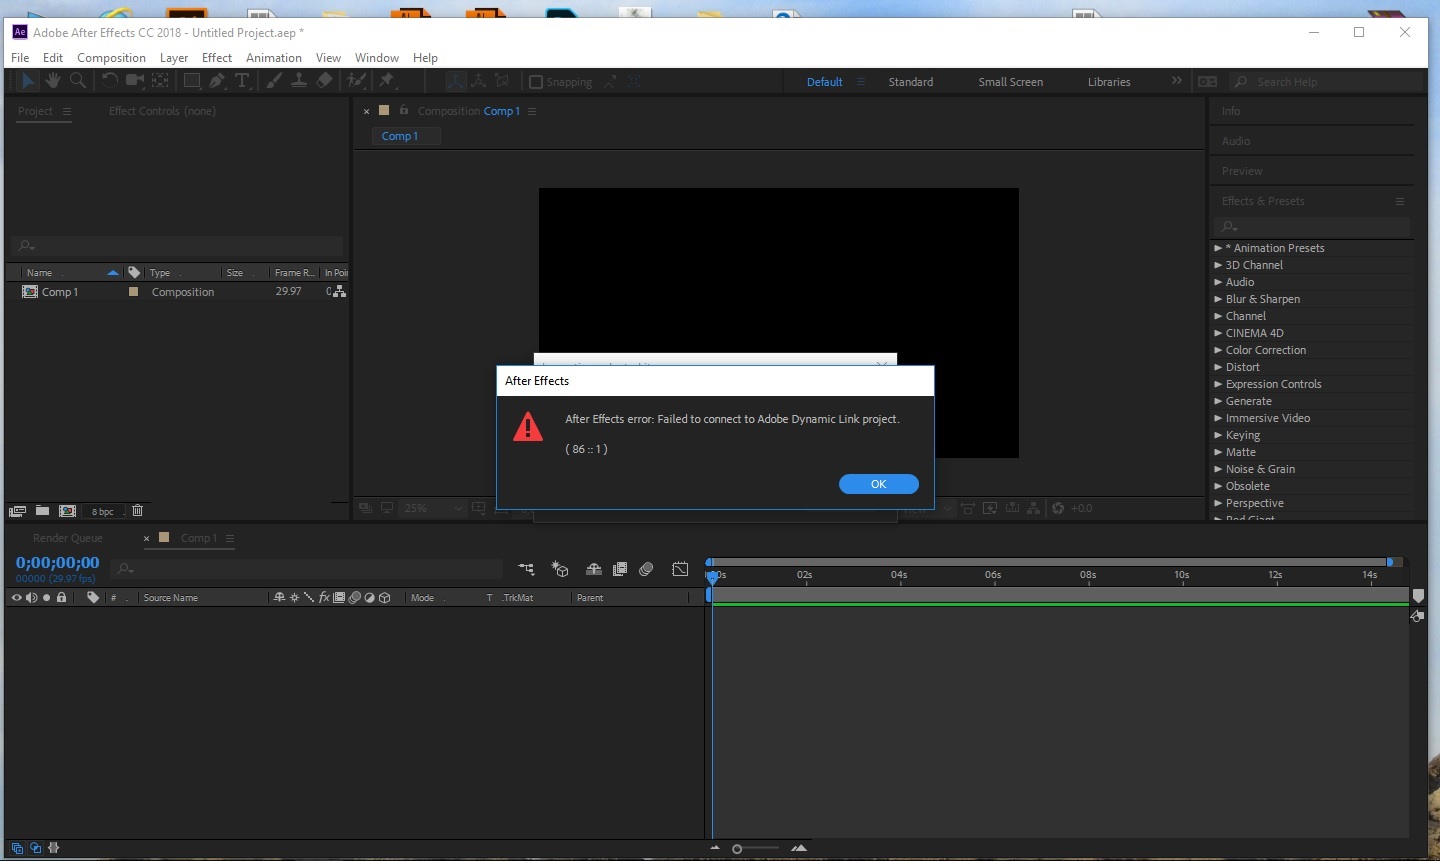Switch to Small Screen workspace
Screen dimensions: 1440x861
[1010, 82]
